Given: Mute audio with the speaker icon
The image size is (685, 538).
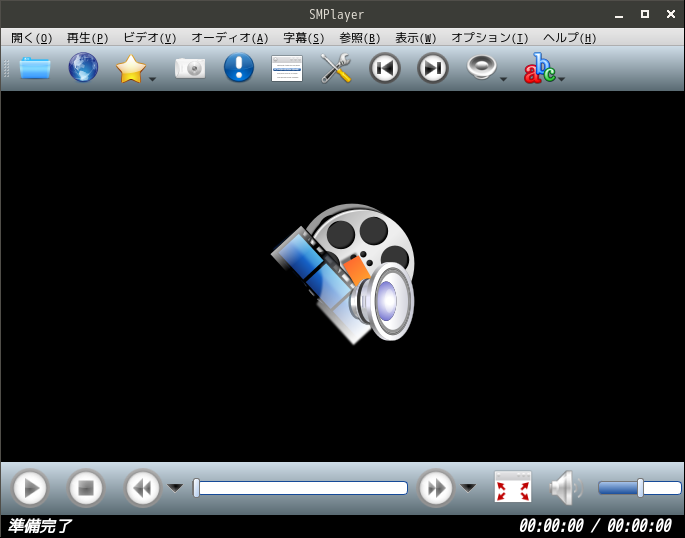Looking at the screenshot, I should pos(566,488).
